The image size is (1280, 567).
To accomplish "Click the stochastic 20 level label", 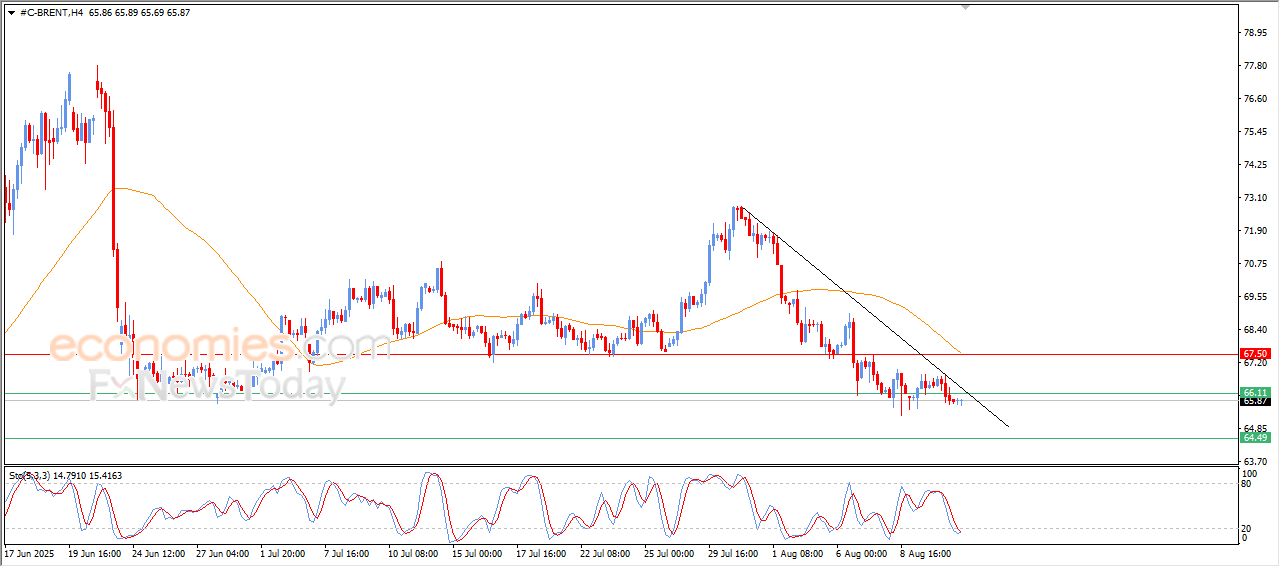I will pos(1247,528).
